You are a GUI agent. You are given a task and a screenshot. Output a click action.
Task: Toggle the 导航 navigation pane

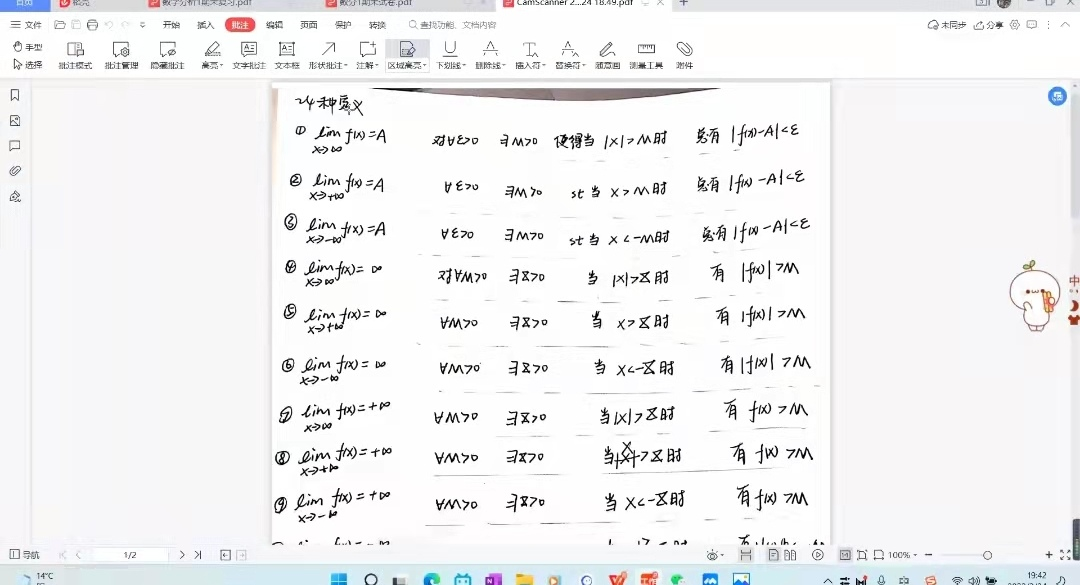(x=25, y=555)
